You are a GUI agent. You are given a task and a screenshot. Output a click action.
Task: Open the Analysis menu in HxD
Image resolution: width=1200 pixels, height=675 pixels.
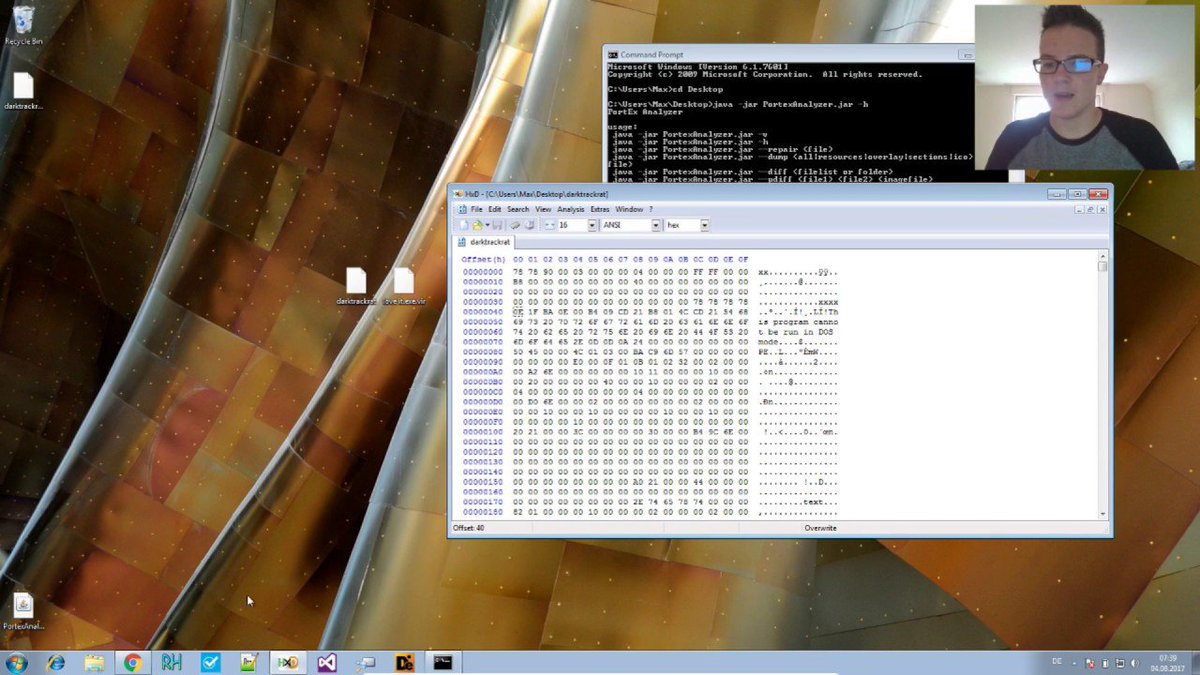(571, 209)
